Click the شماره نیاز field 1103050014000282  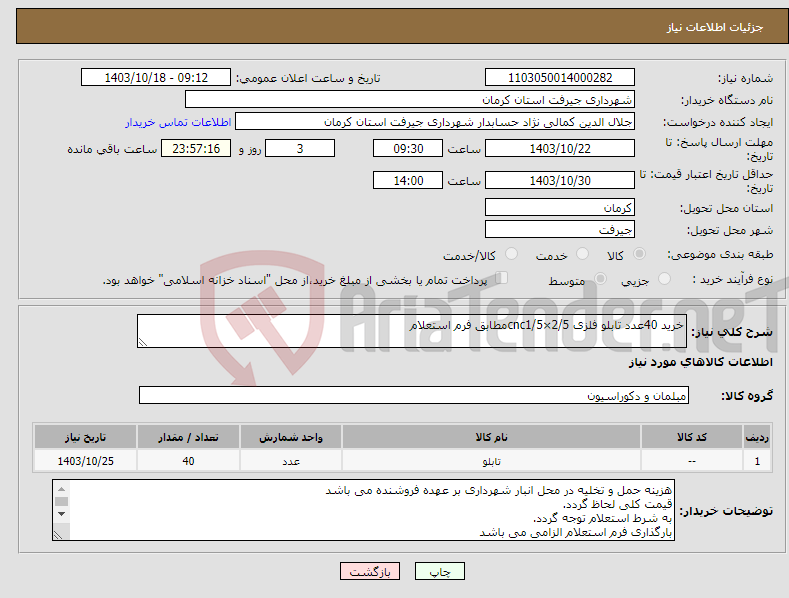pos(560,78)
